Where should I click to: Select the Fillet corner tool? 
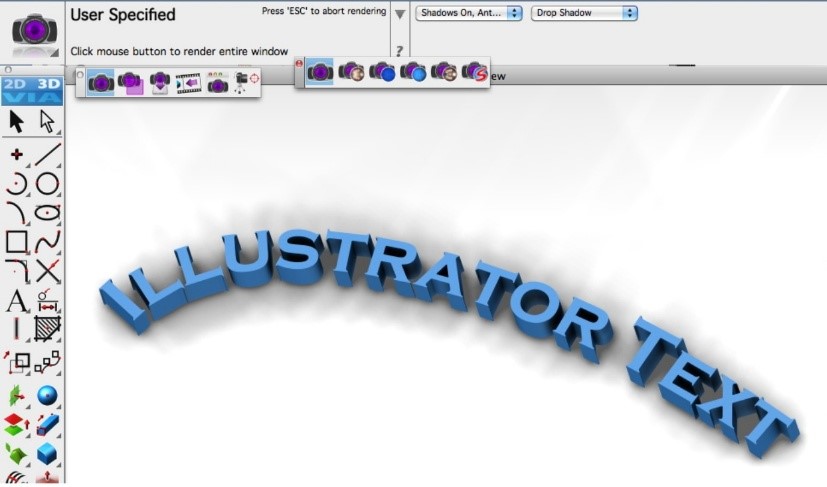17,271
